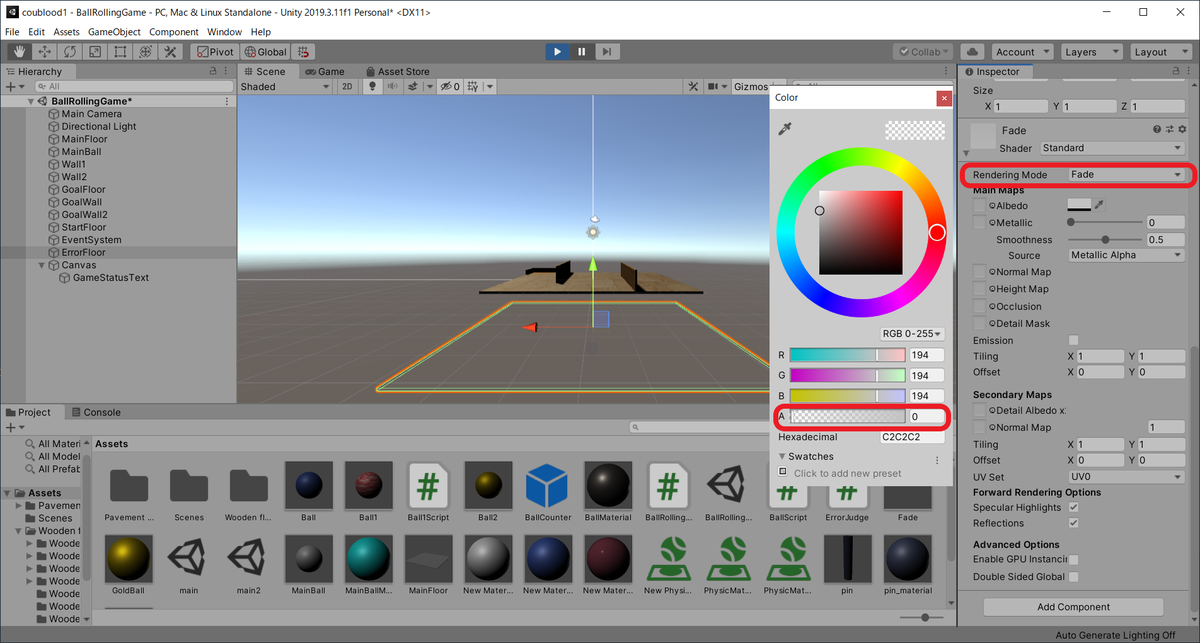The width and height of the screenshot is (1200, 643).
Task: Select the Move tool
Action: [45, 52]
